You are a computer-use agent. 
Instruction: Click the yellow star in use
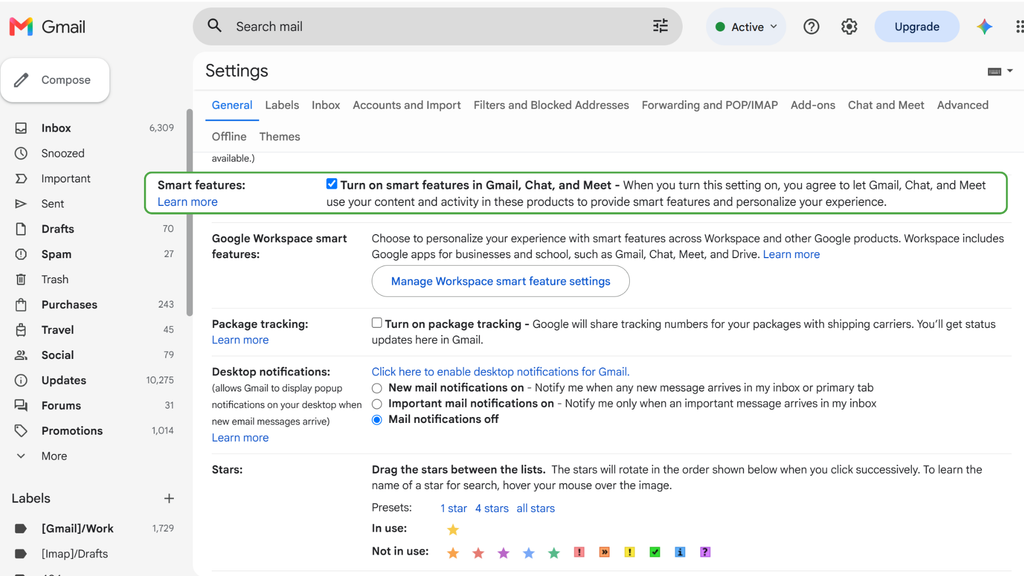pyautogui.click(x=453, y=530)
